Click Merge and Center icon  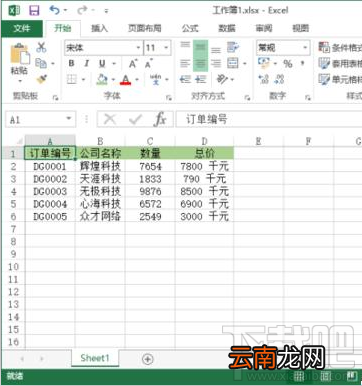pyautogui.click(x=232, y=63)
